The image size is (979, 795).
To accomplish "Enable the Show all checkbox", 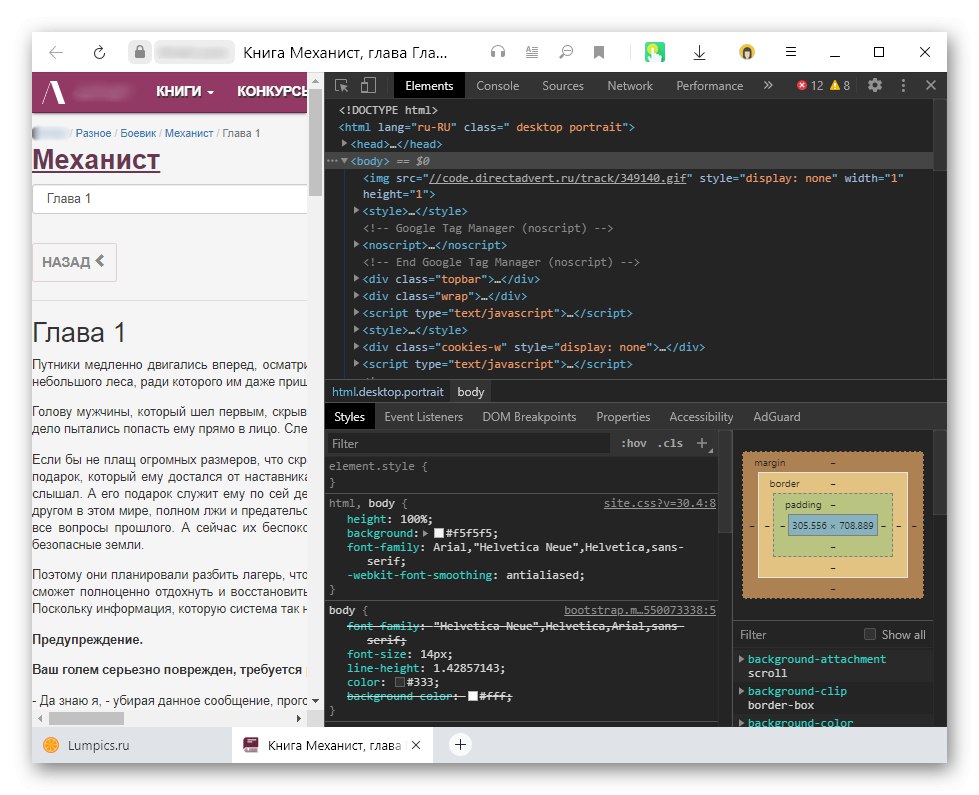I will click(870, 634).
